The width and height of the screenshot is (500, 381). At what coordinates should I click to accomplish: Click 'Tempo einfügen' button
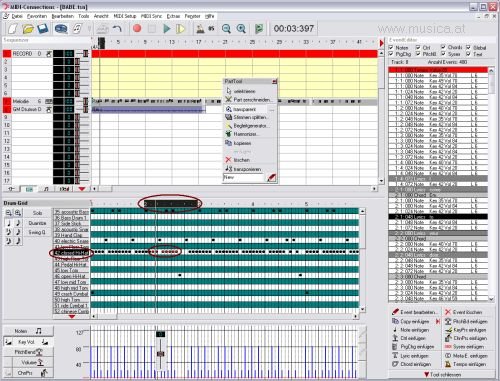pos(465,364)
